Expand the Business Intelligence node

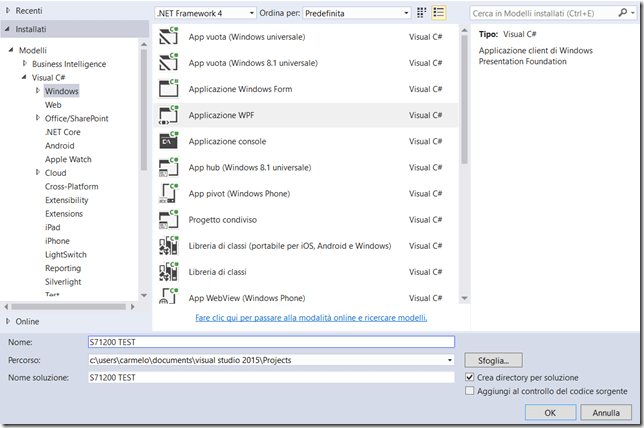pos(25,64)
